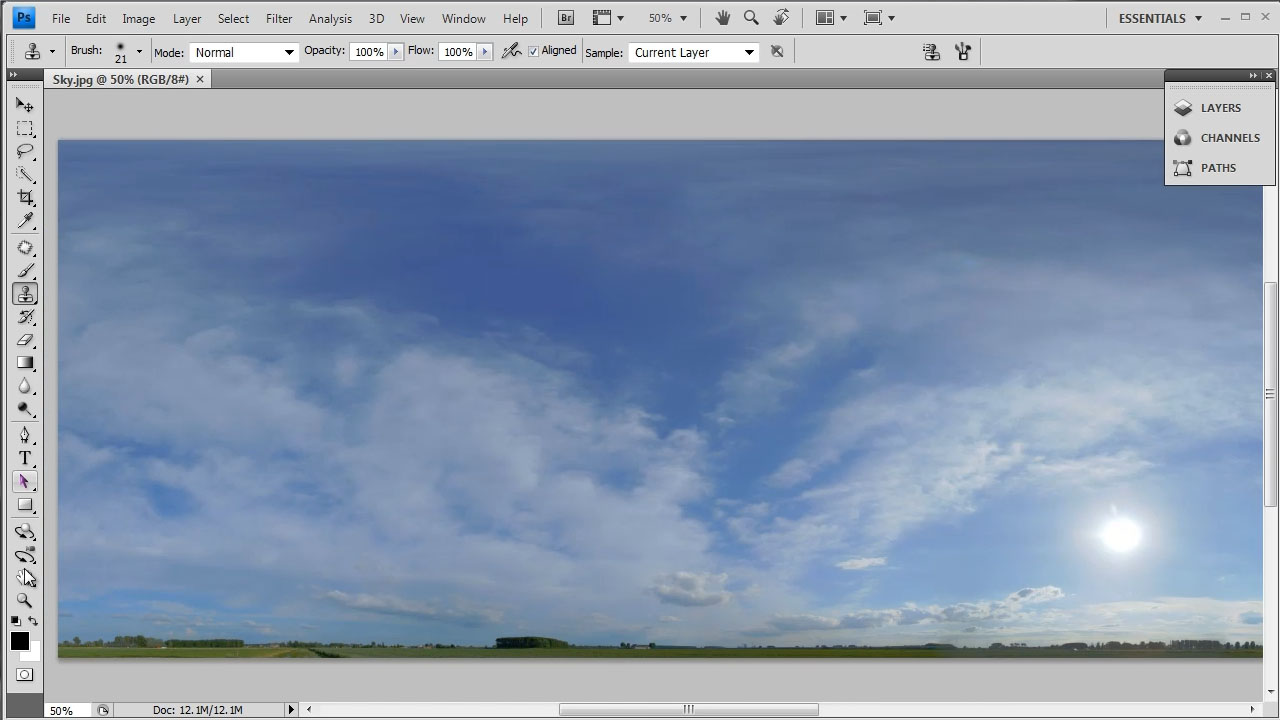Select the Blur tool
This screenshot has height=720, width=1280.
[x=25, y=387]
